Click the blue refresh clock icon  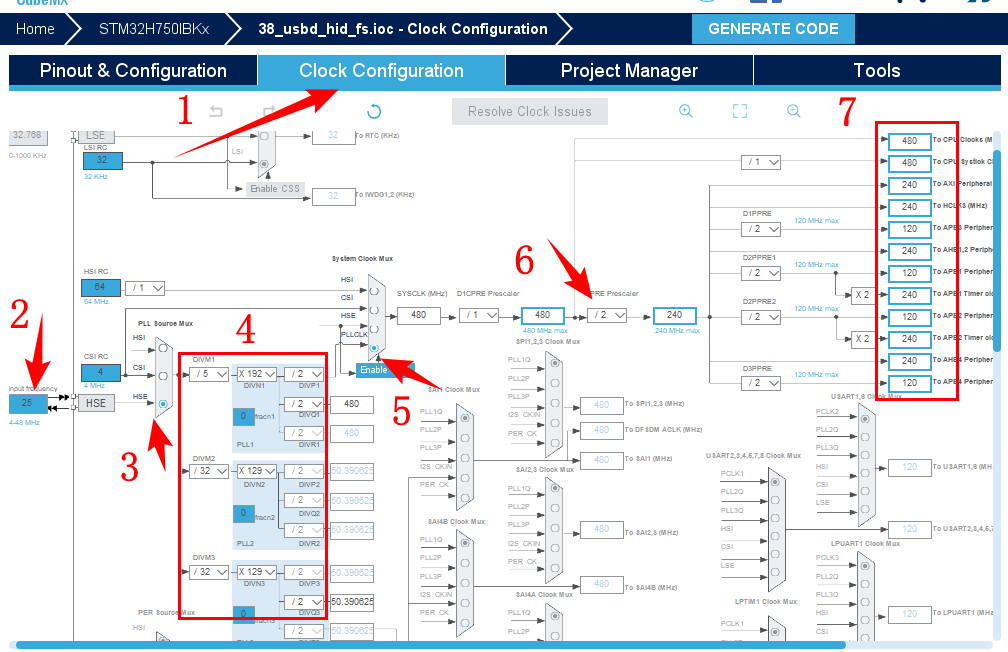pos(374,112)
